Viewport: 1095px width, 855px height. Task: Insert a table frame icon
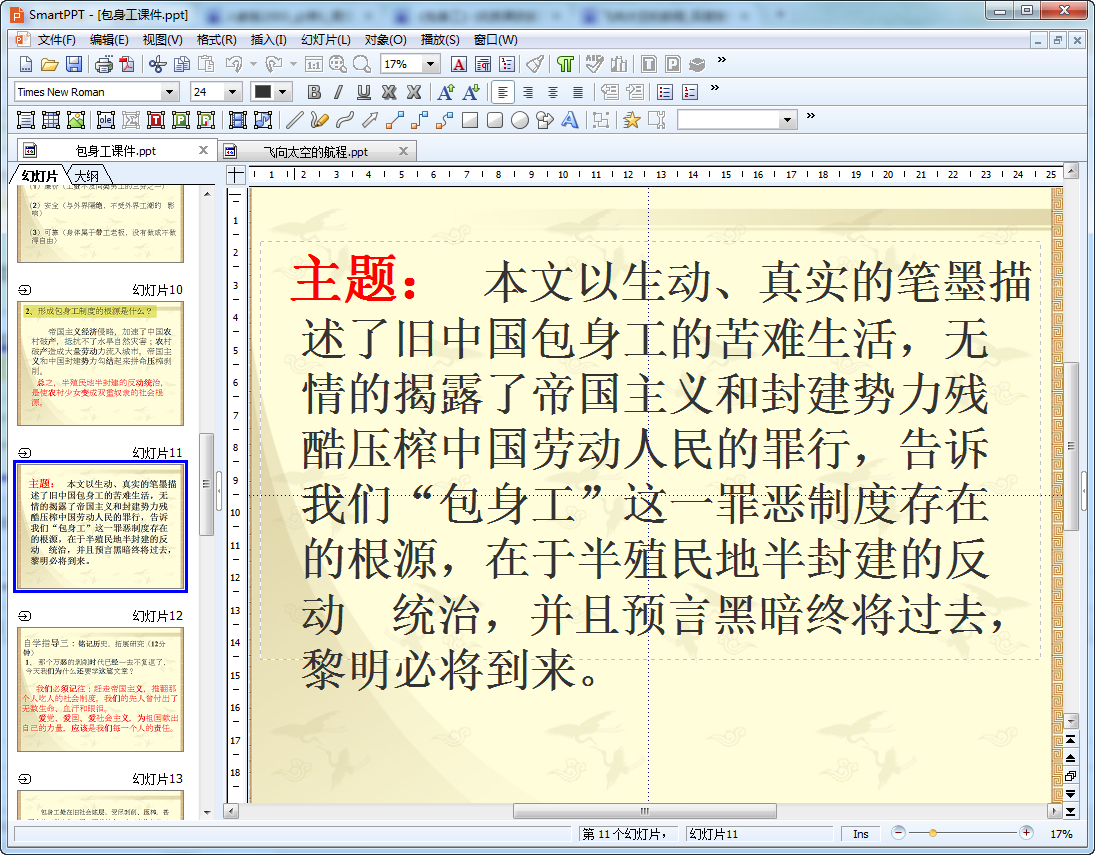click(50, 120)
